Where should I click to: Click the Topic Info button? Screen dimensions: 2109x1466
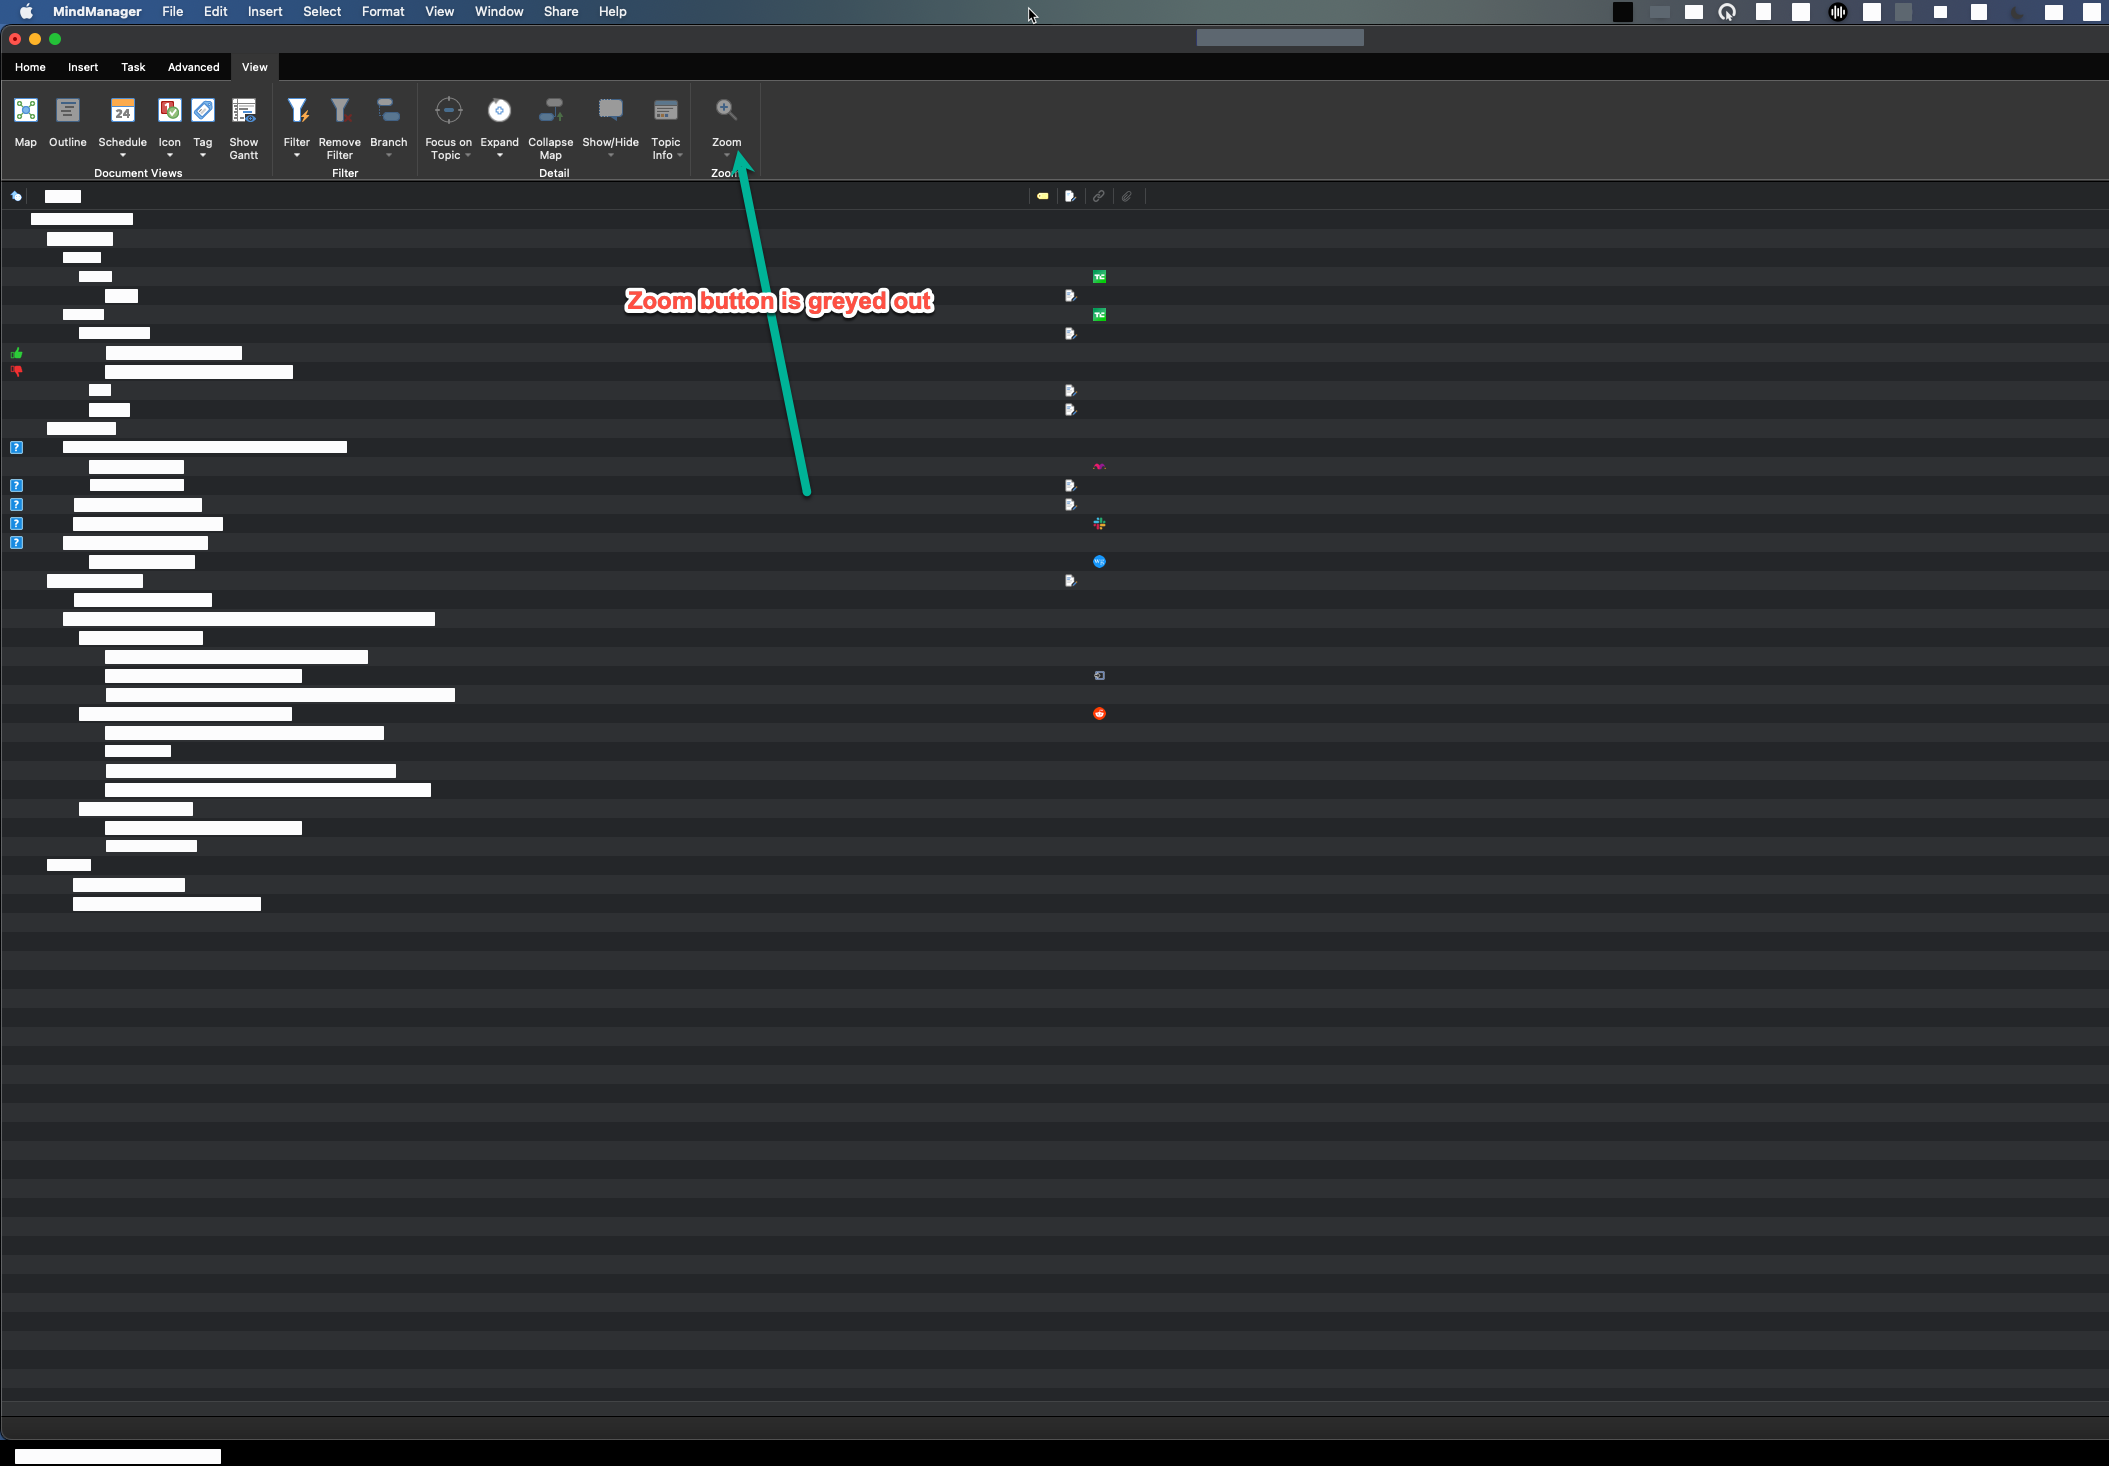tap(666, 111)
